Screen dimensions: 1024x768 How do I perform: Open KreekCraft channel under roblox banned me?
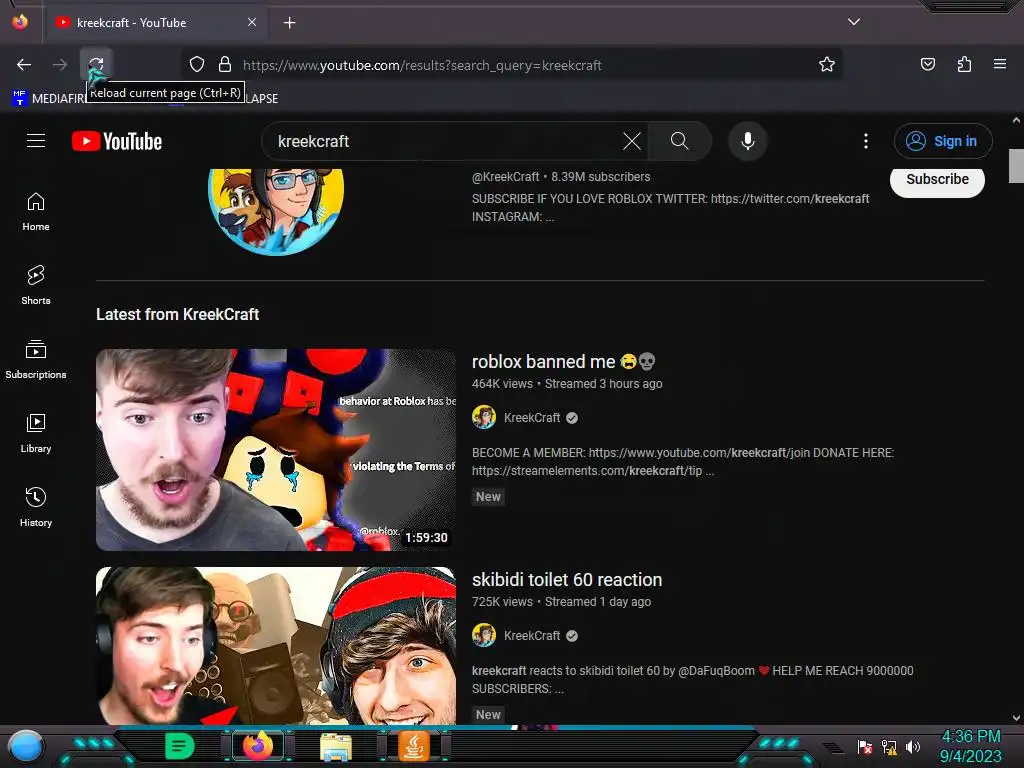coord(532,418)
